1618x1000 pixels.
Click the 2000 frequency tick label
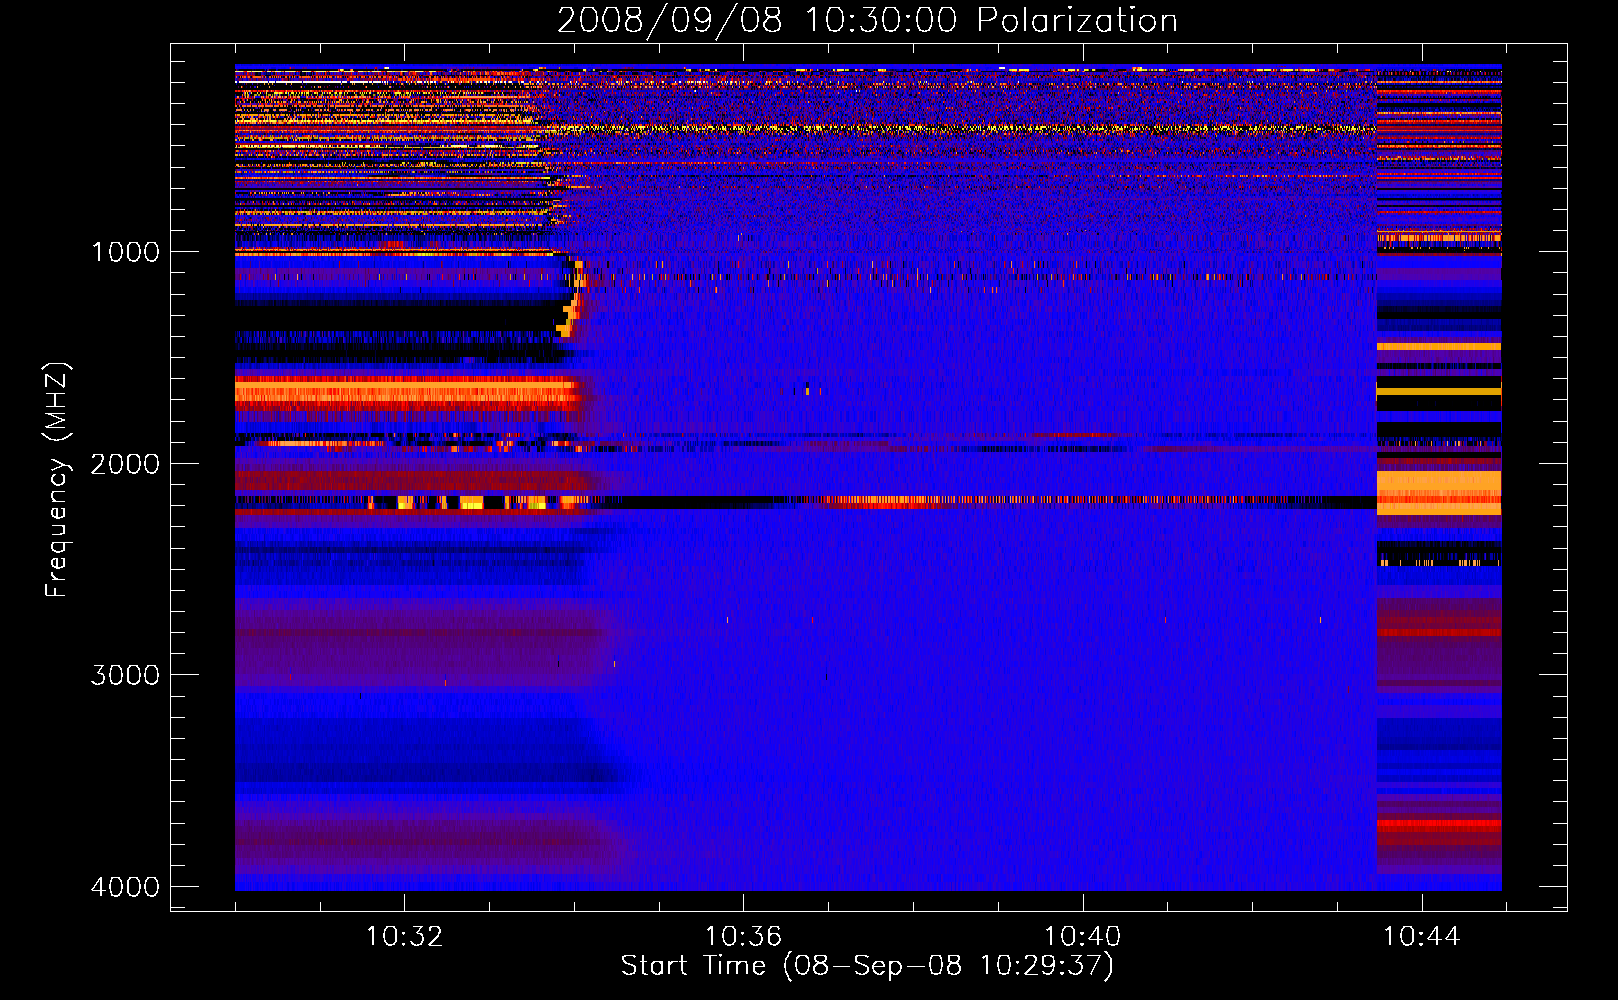click(x=125, y=463)
